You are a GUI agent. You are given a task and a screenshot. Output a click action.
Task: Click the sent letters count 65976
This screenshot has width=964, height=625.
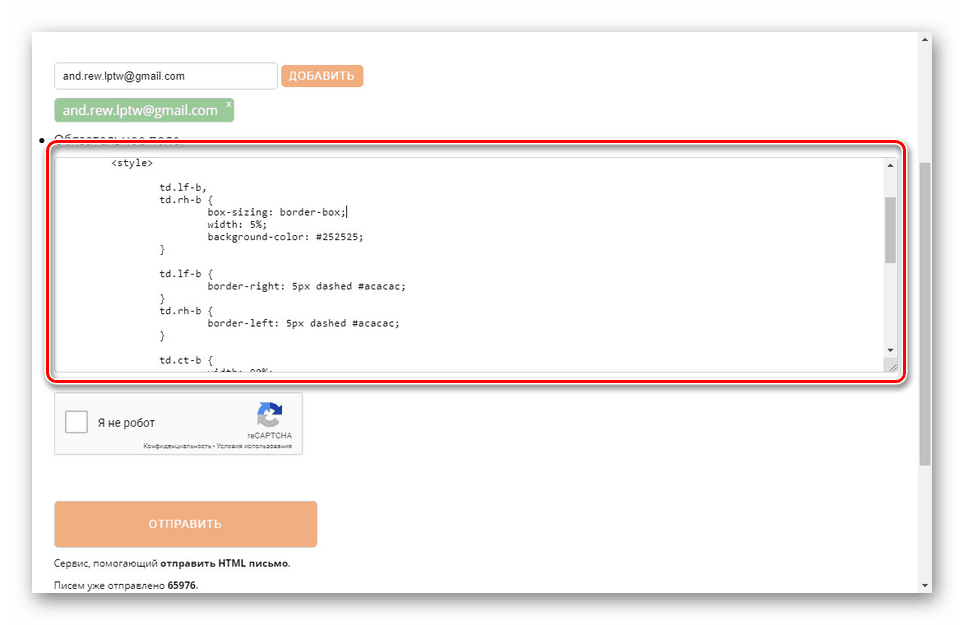click(x=181, y=585)
